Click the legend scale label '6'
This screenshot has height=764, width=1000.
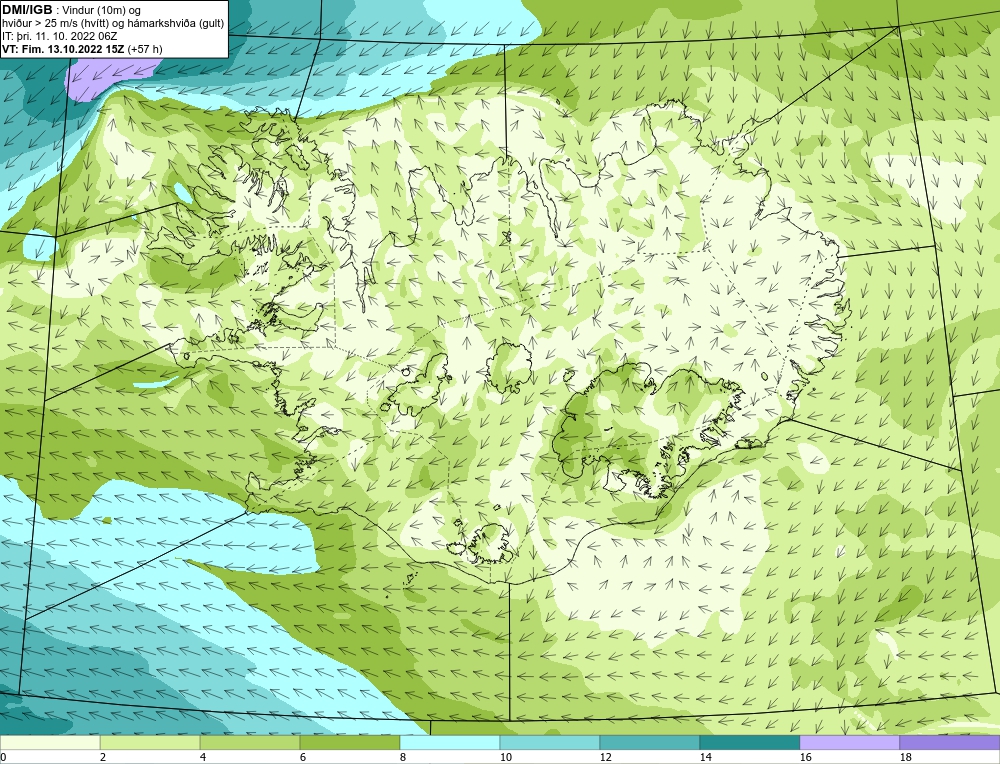pos(304,758)
